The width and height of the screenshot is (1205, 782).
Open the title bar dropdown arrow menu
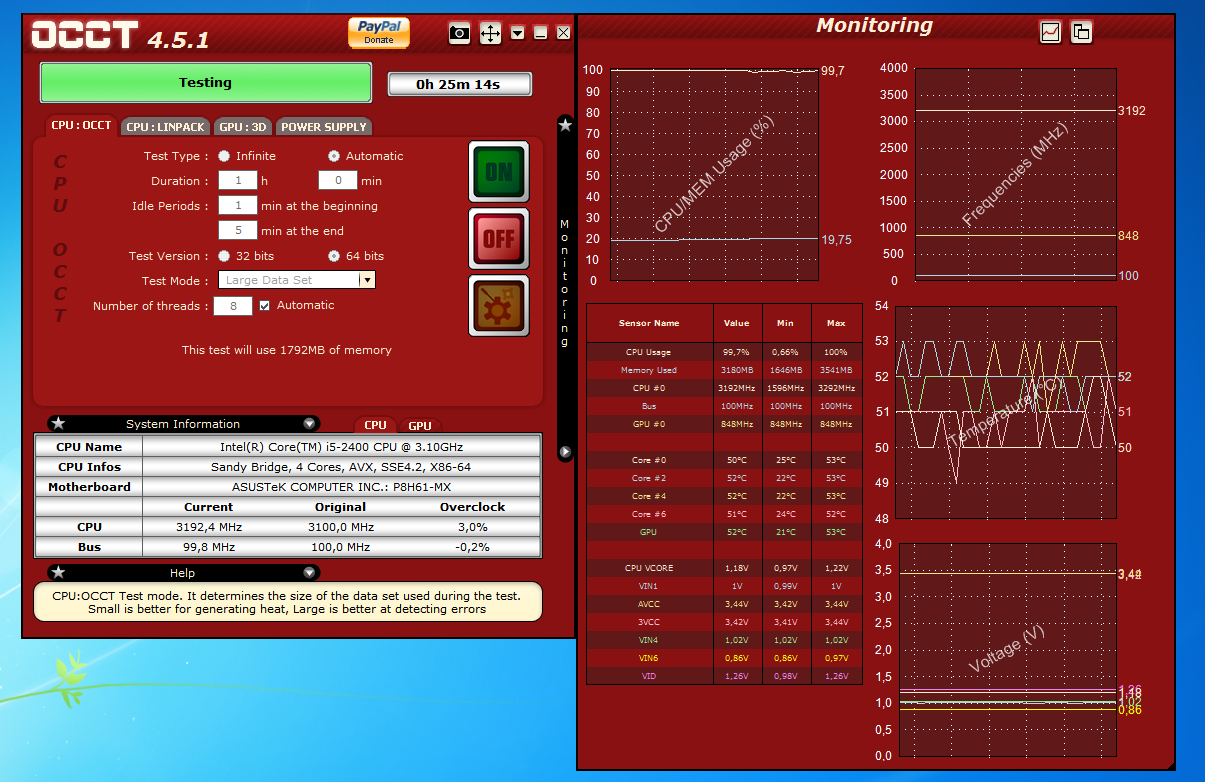[517, 33]
